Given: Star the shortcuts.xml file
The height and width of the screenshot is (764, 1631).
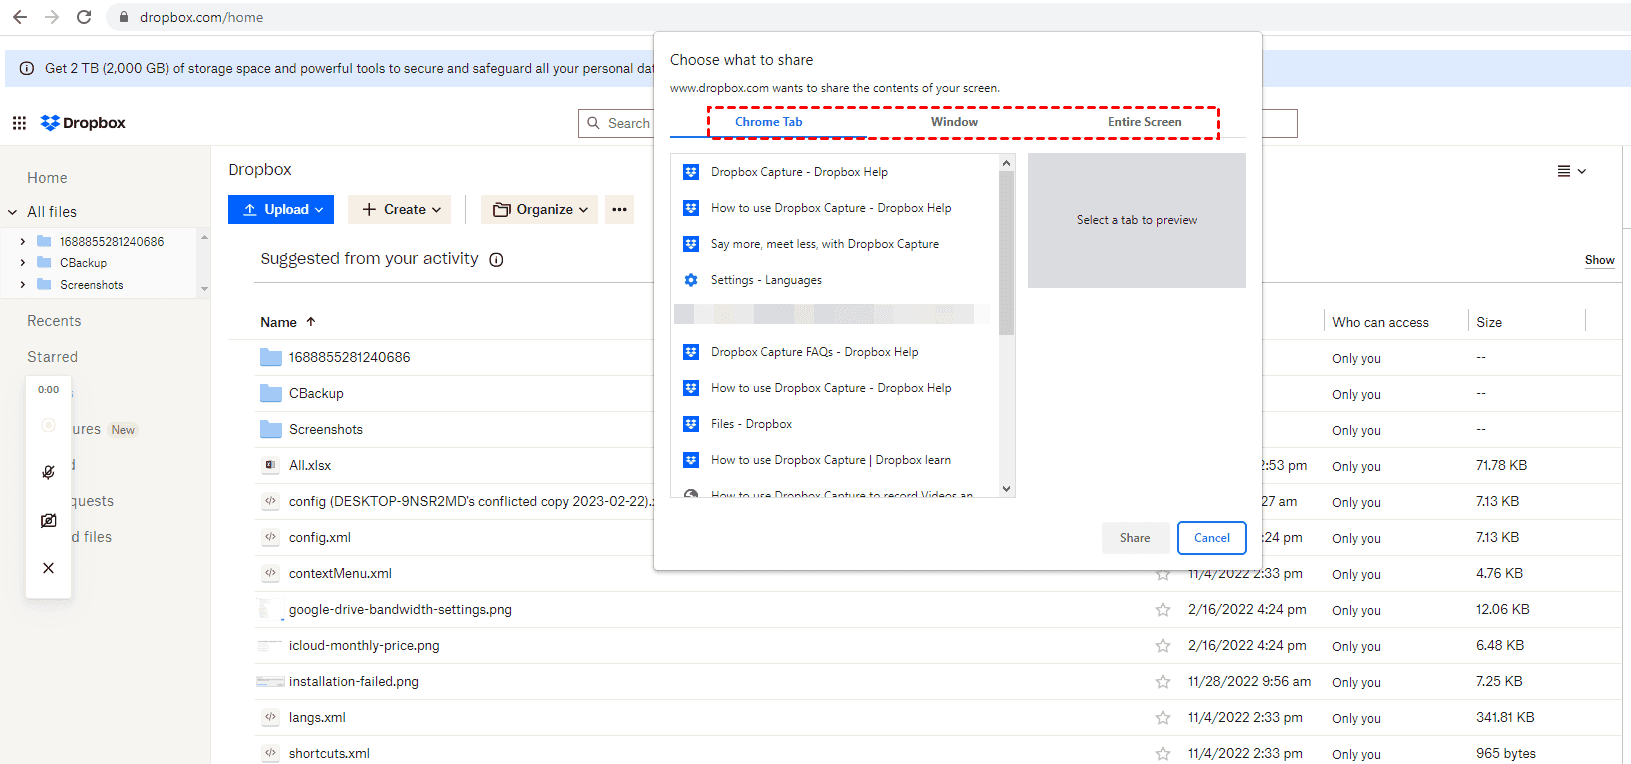Looking at the screenshot, I should (1163, 753).
